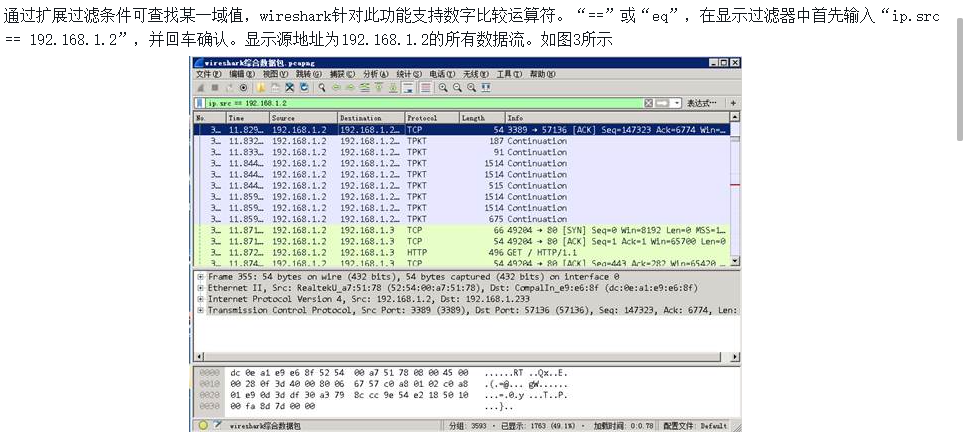This screenshot has height=438, width=963.
Task: Toggle packet colorization rules
Action: [x=425, y=88]
